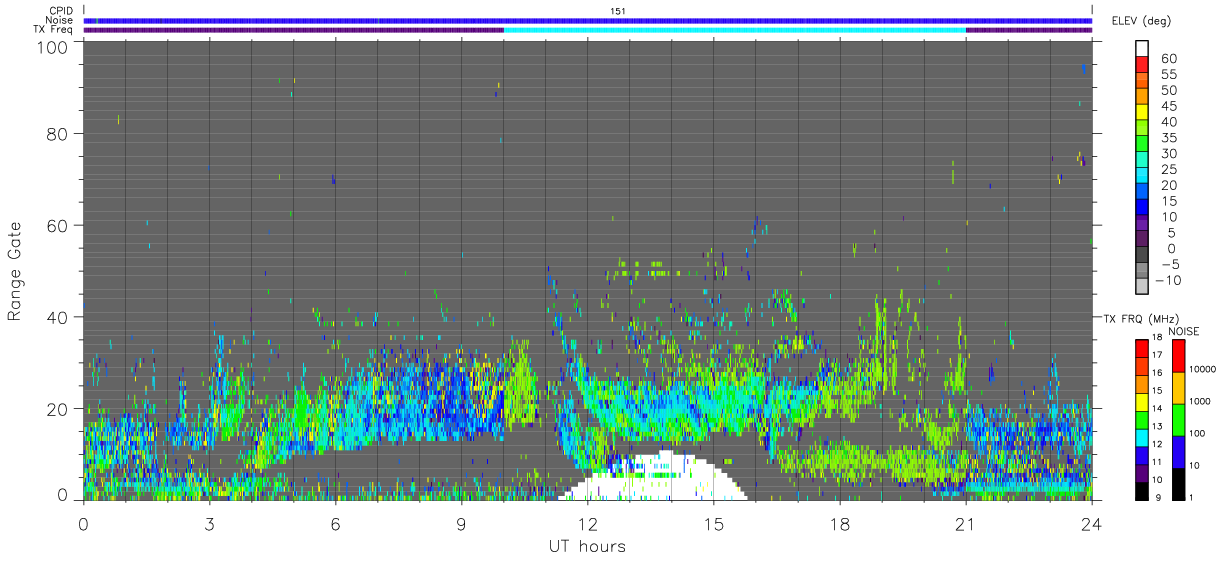Viewport: 1228px width, 567px height.
Task: Click the purple 10–11 MHz TX FRQ swatch
Action: (1142, 471)
